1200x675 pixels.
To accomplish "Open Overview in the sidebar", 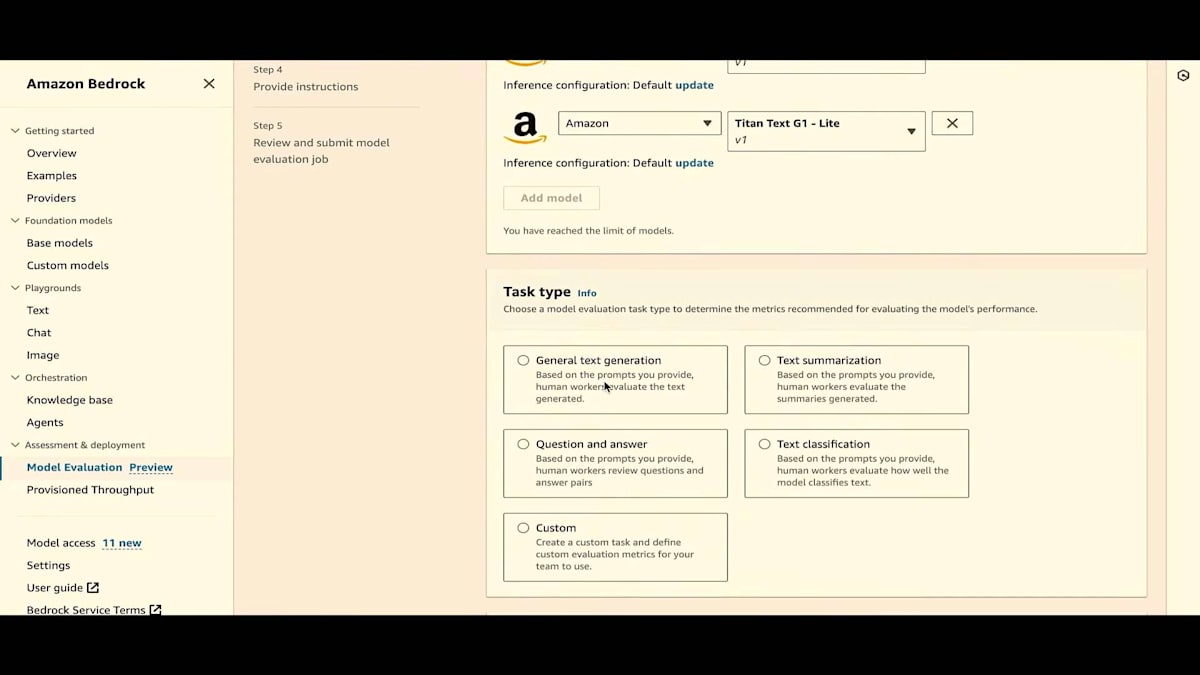I will [x=52, y=153].
